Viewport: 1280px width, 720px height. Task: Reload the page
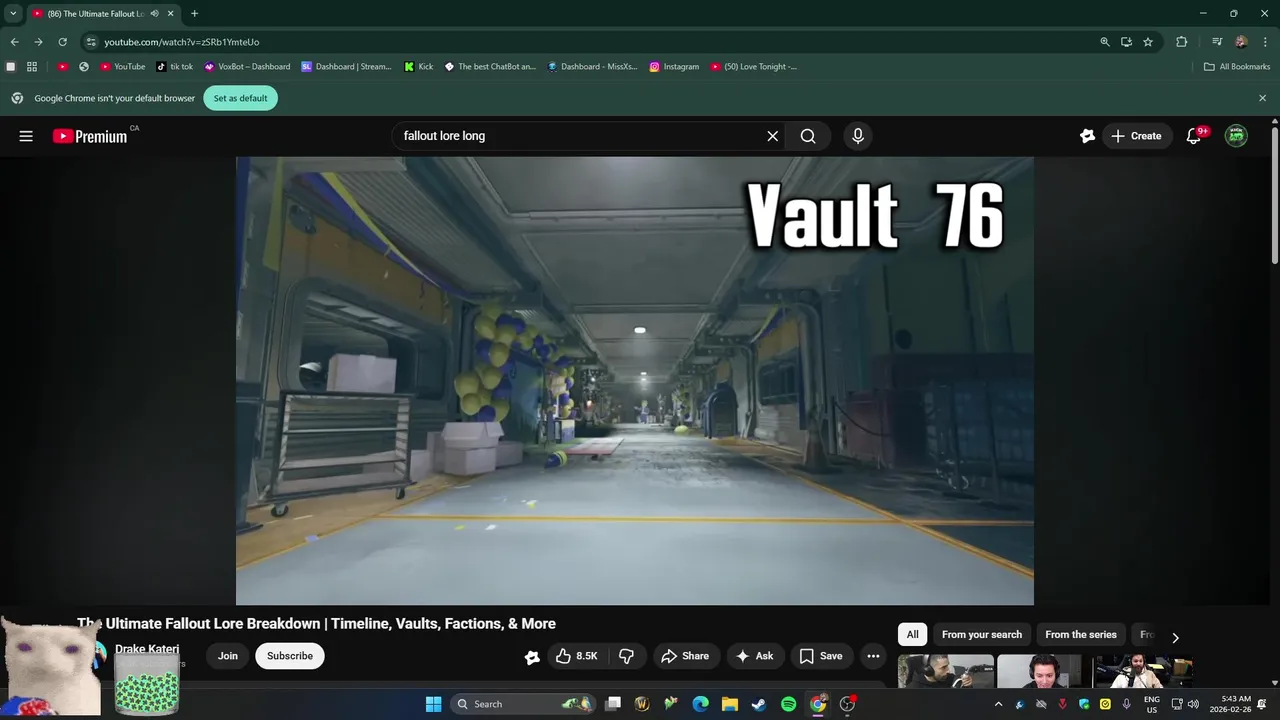point(62,42)
